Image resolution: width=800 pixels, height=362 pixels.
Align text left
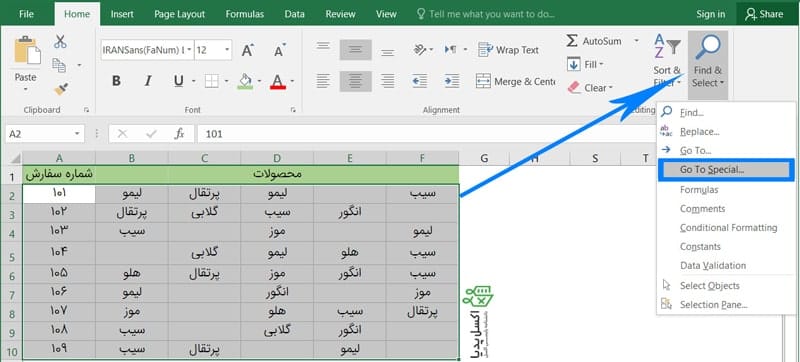(x=323, y=81)
